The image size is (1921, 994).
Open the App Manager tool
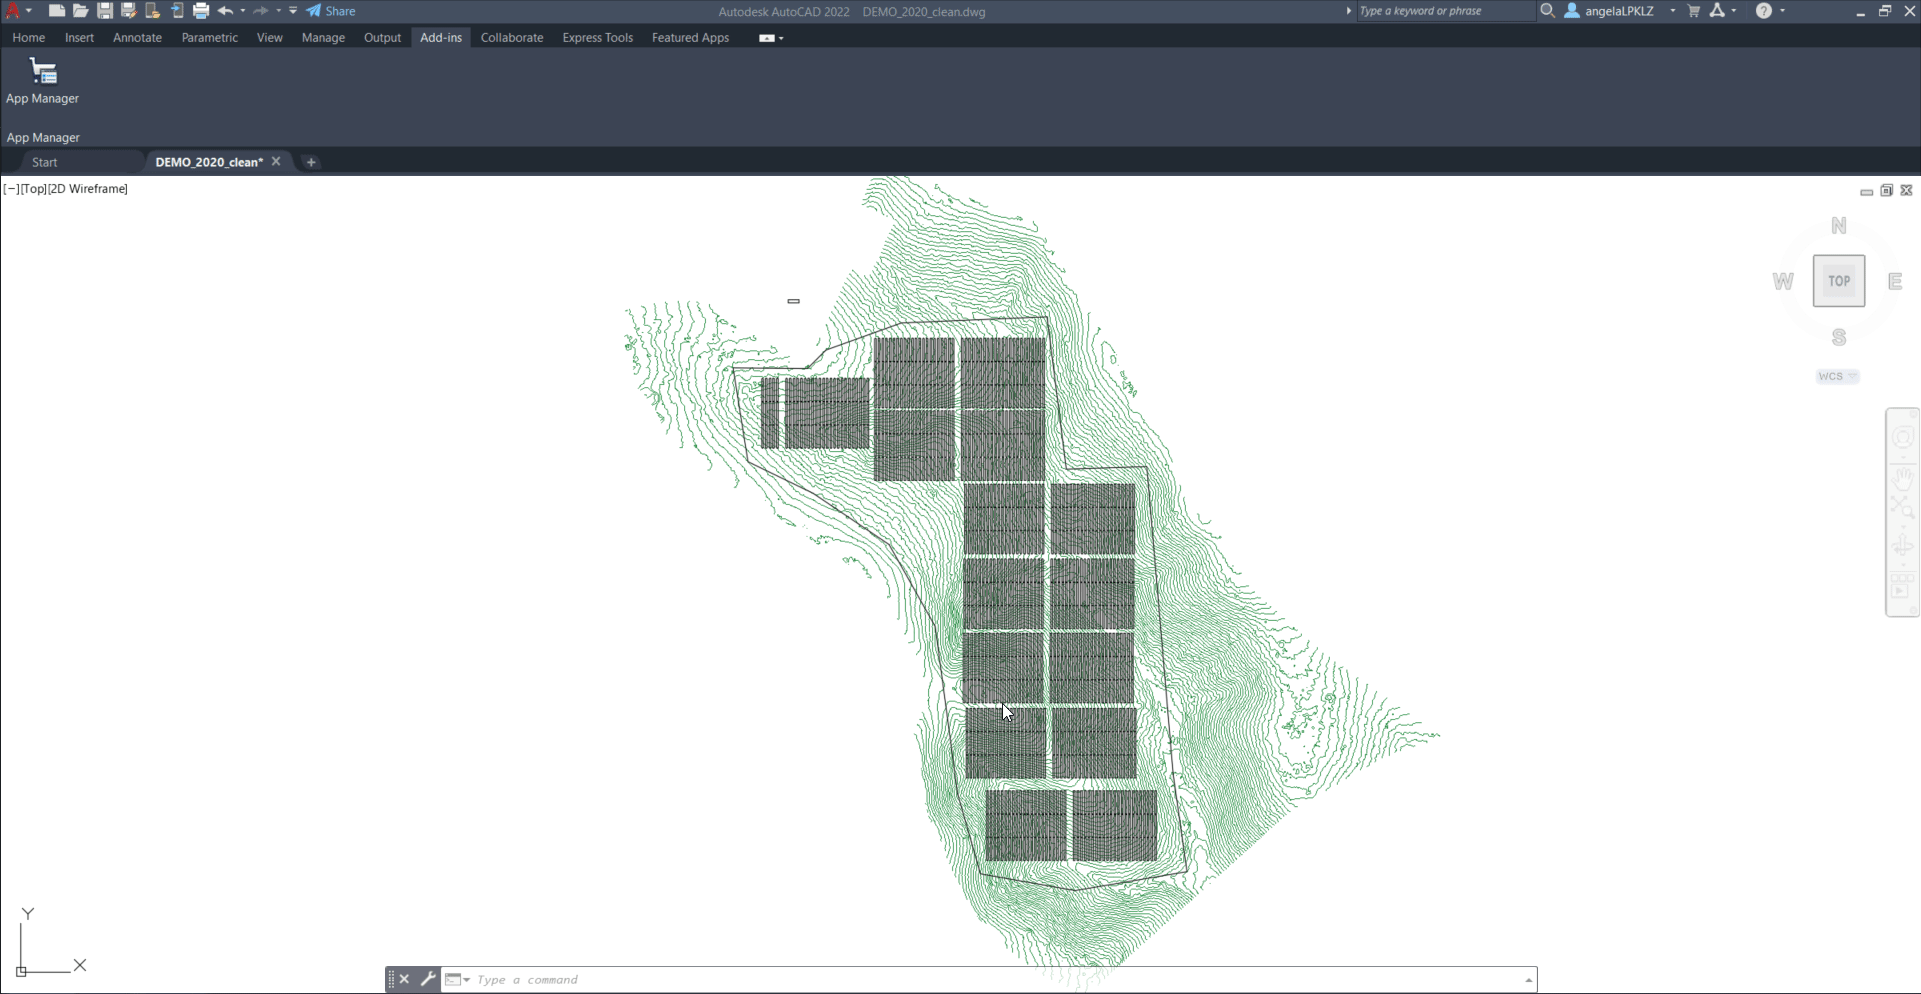(42, 80)
